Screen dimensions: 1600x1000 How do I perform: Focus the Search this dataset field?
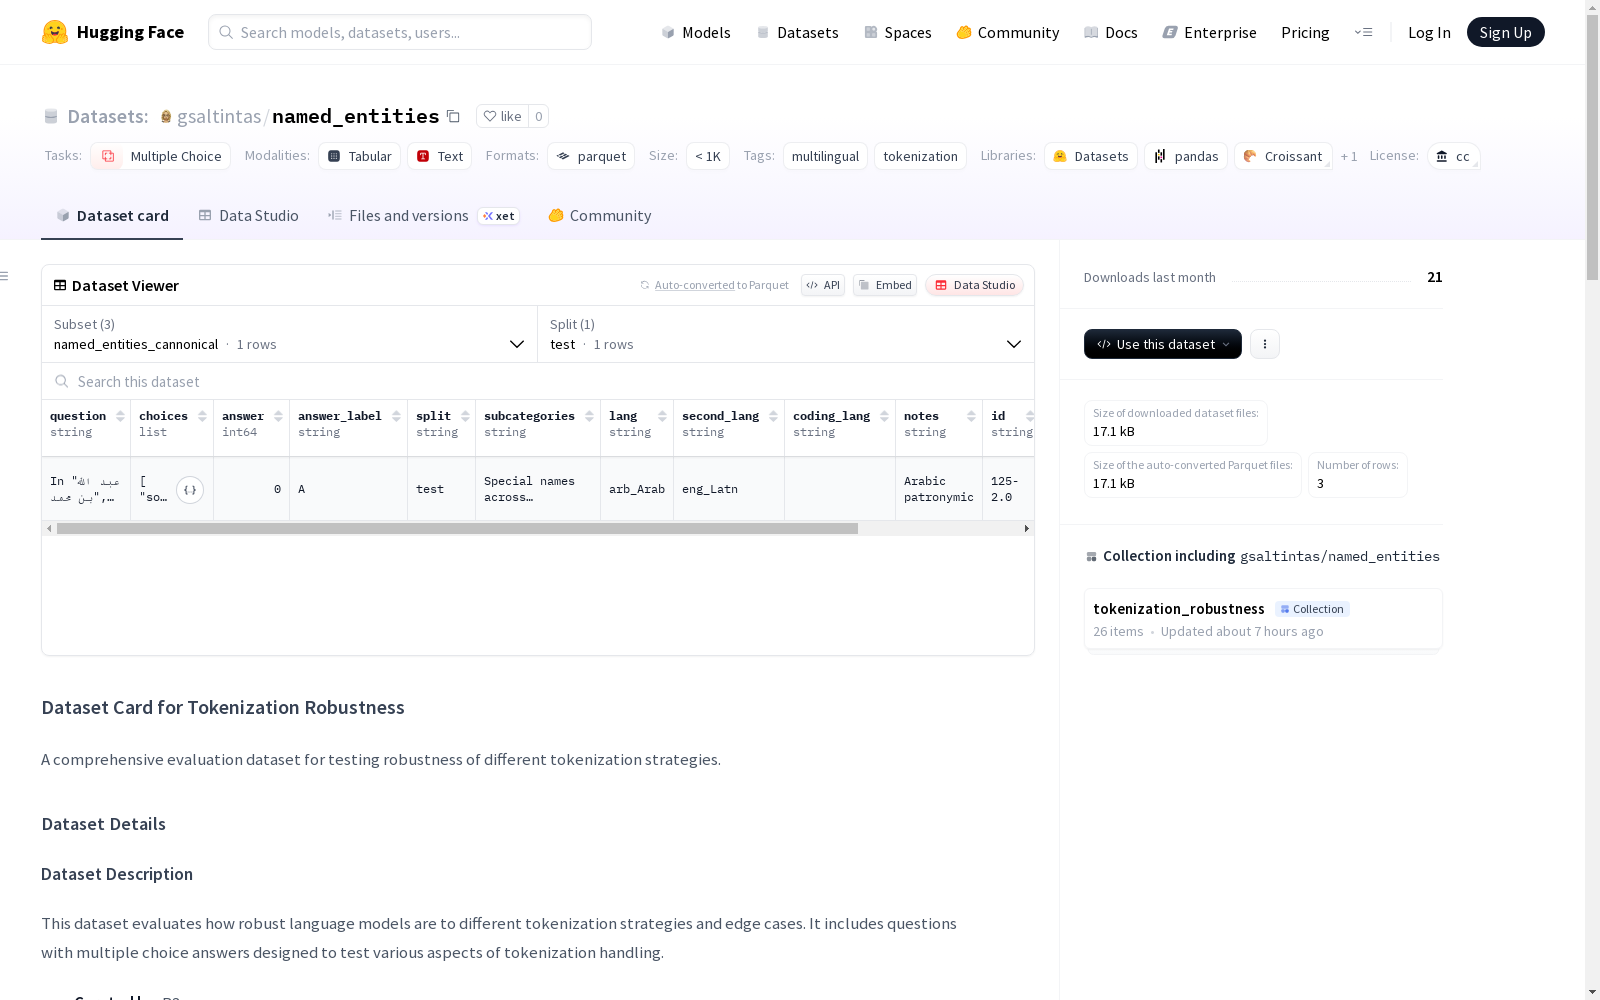pos(538,382)
